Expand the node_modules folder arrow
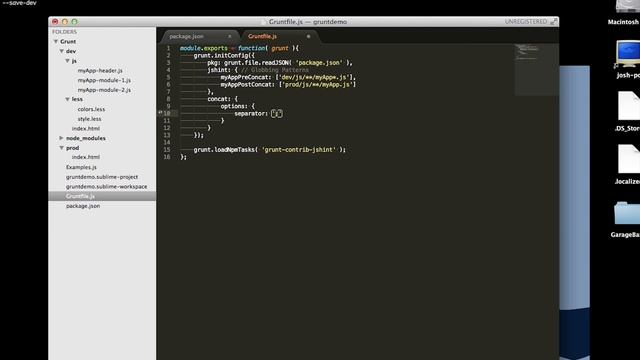The height and width of the screenshot is (360, 640). click(x=62, y=138)
